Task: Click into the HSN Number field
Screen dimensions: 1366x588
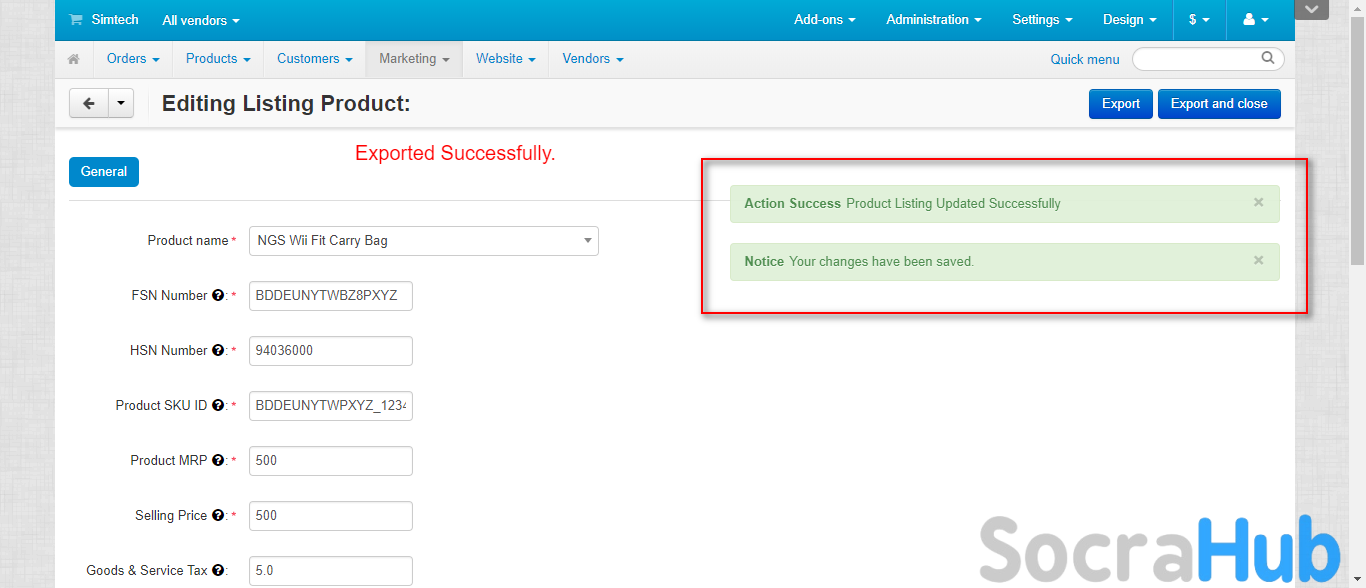Action: [x=330, y=351]
